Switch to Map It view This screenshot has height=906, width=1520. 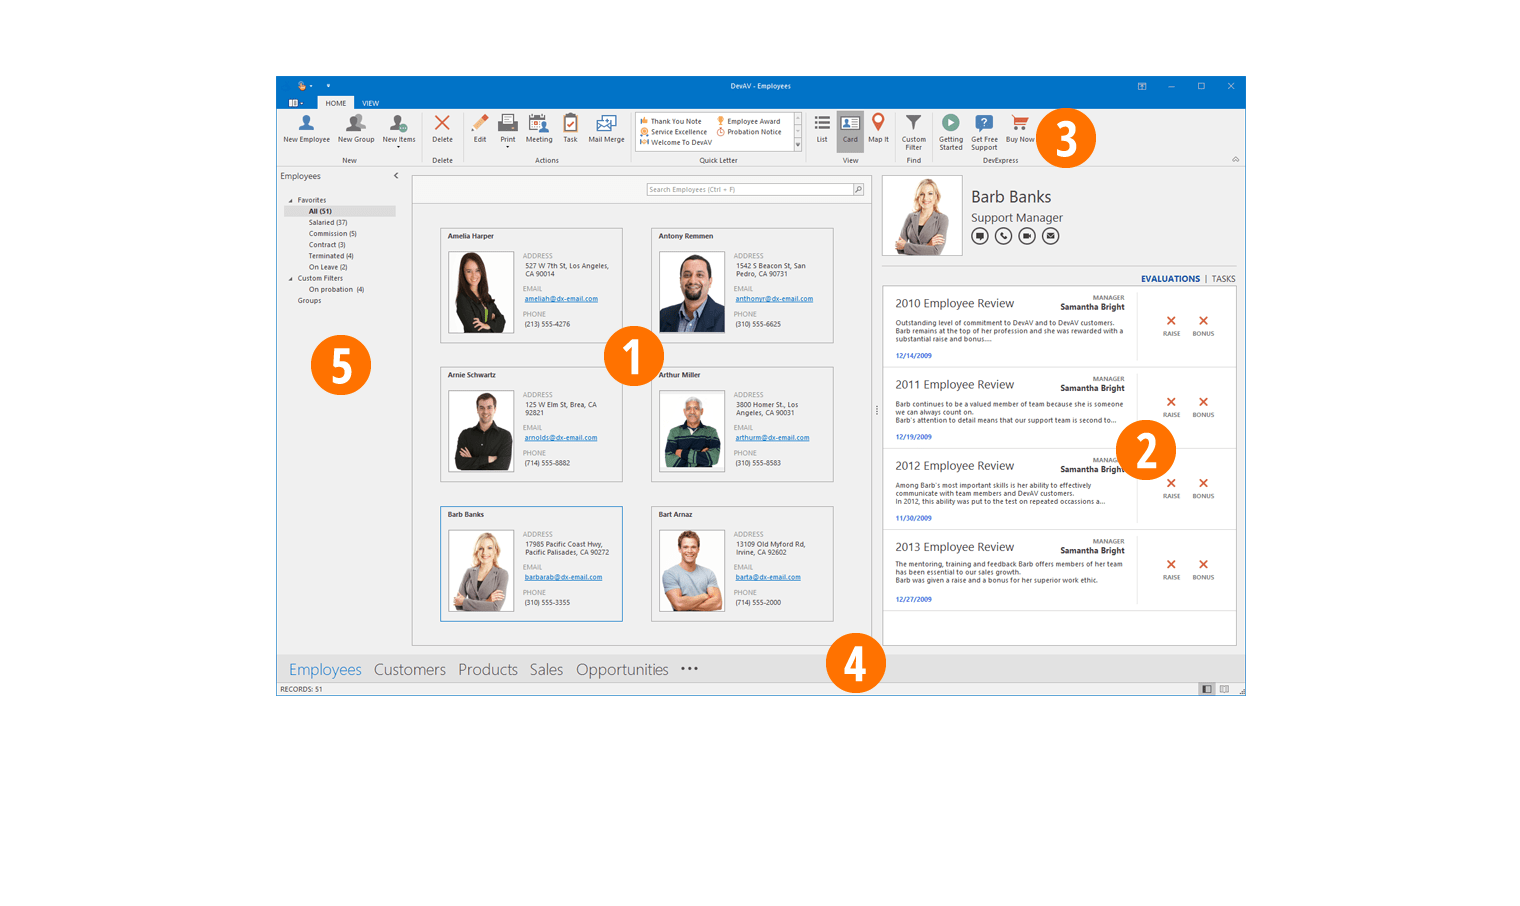point(878,124)
